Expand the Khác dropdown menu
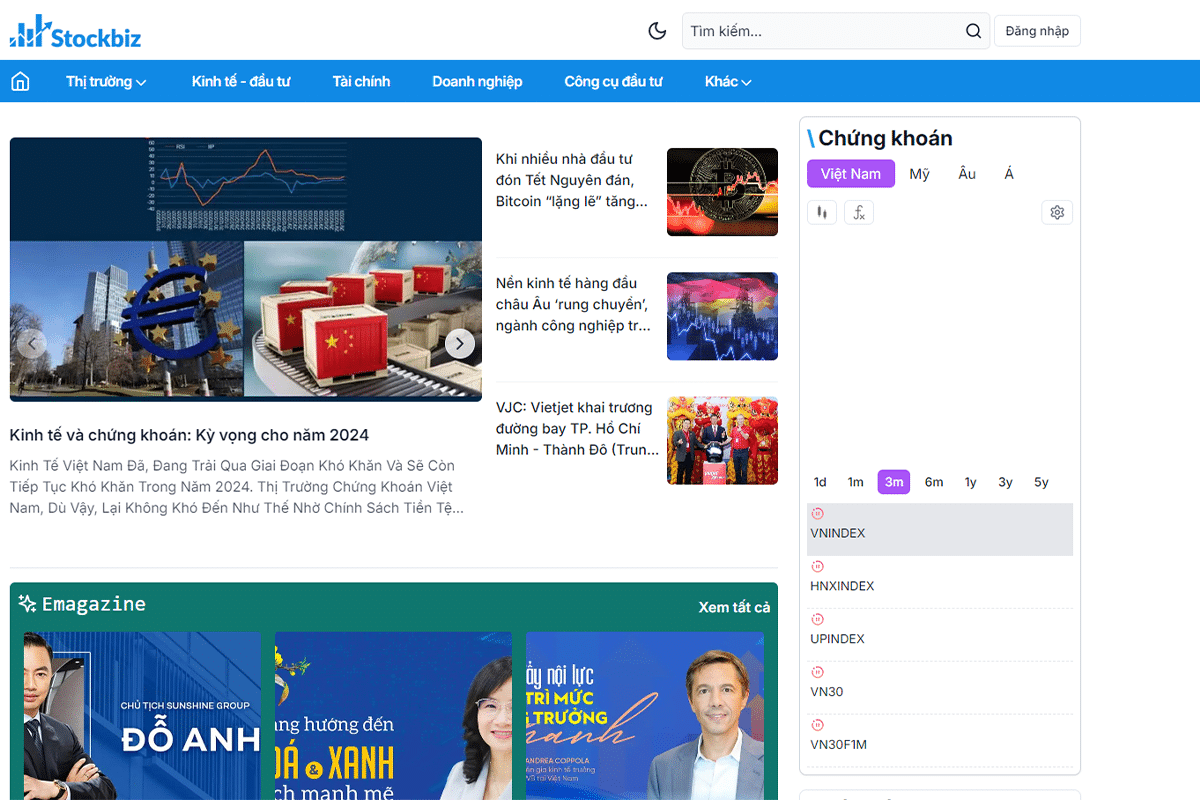Viewport: 1200px width, 800px height. (727, 82)
